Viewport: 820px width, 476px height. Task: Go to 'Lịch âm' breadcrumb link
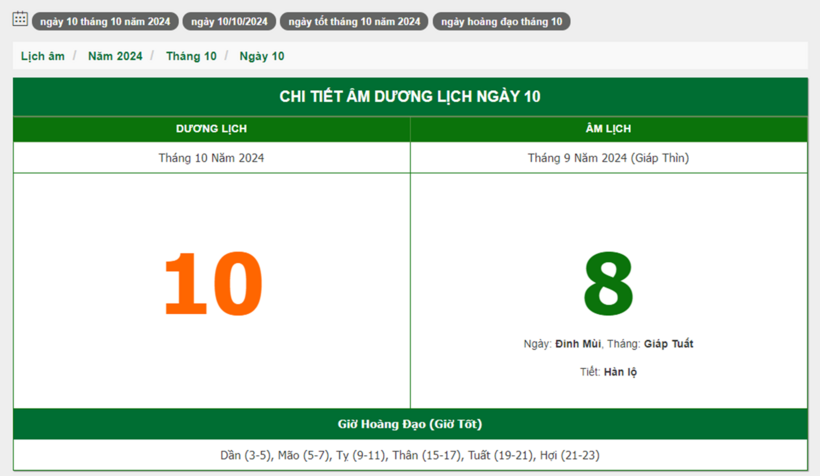[43, 56]
